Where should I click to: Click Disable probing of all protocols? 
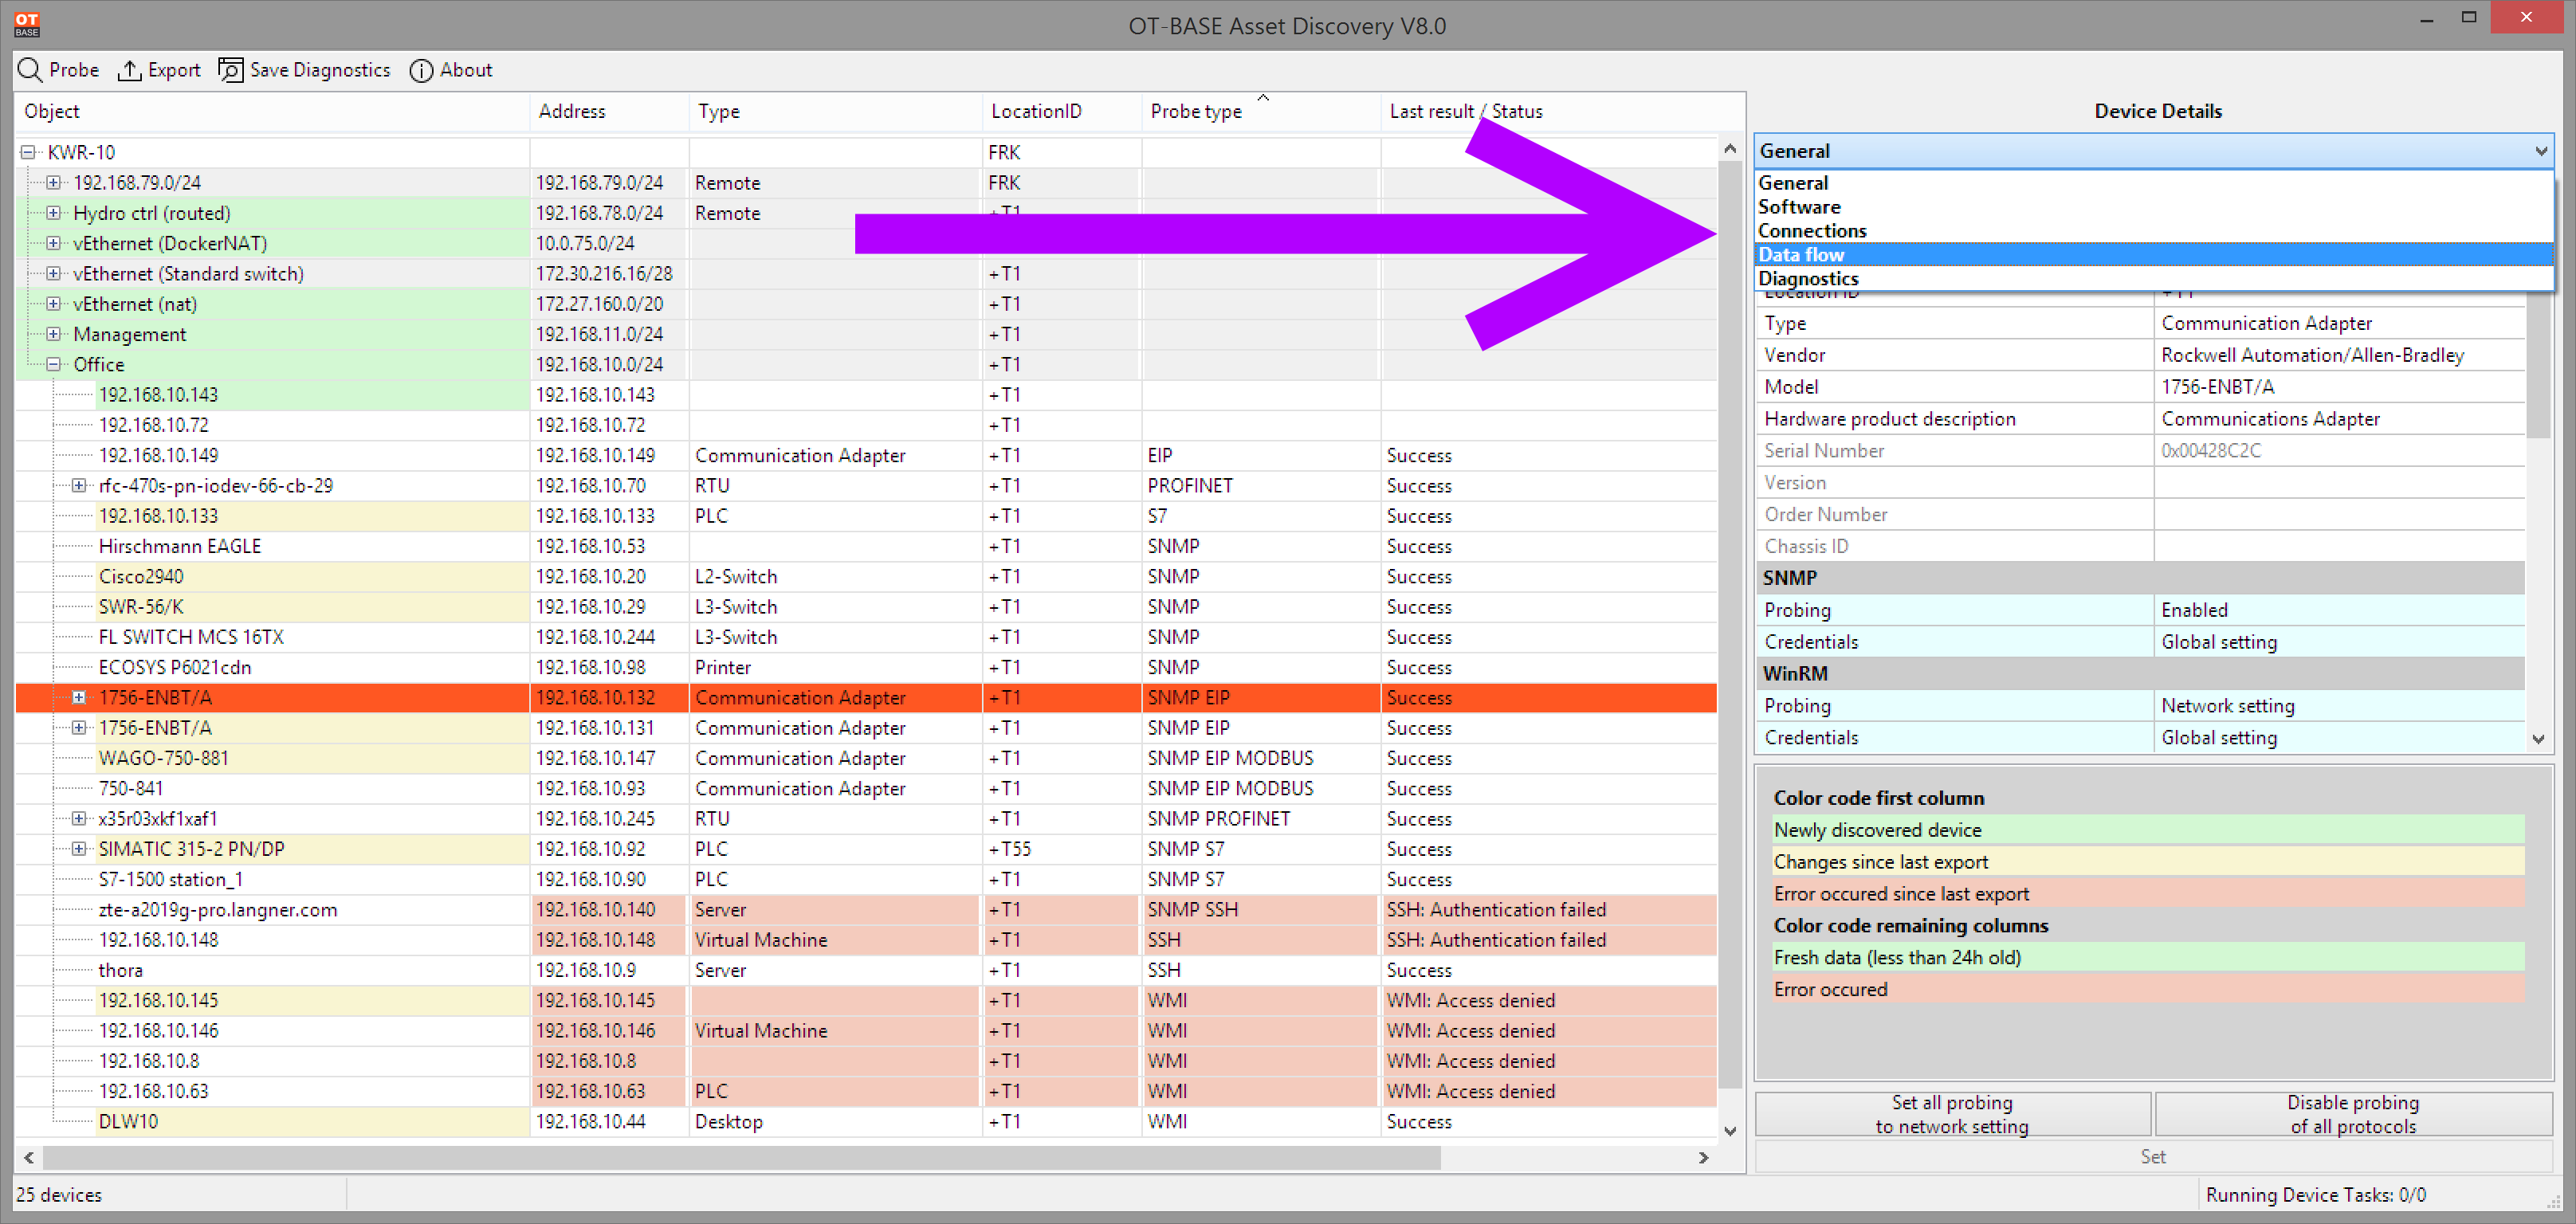(x=2353, y=1114)
